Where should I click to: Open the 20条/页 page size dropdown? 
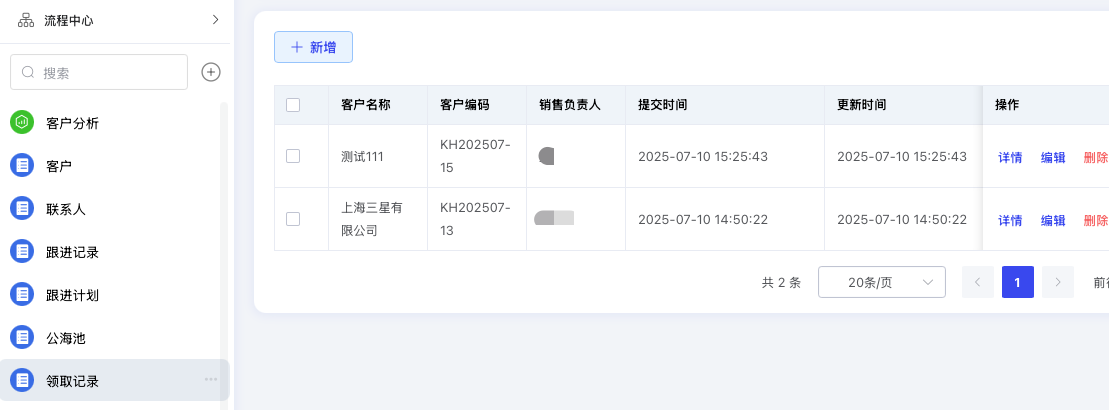coord(882,282)
